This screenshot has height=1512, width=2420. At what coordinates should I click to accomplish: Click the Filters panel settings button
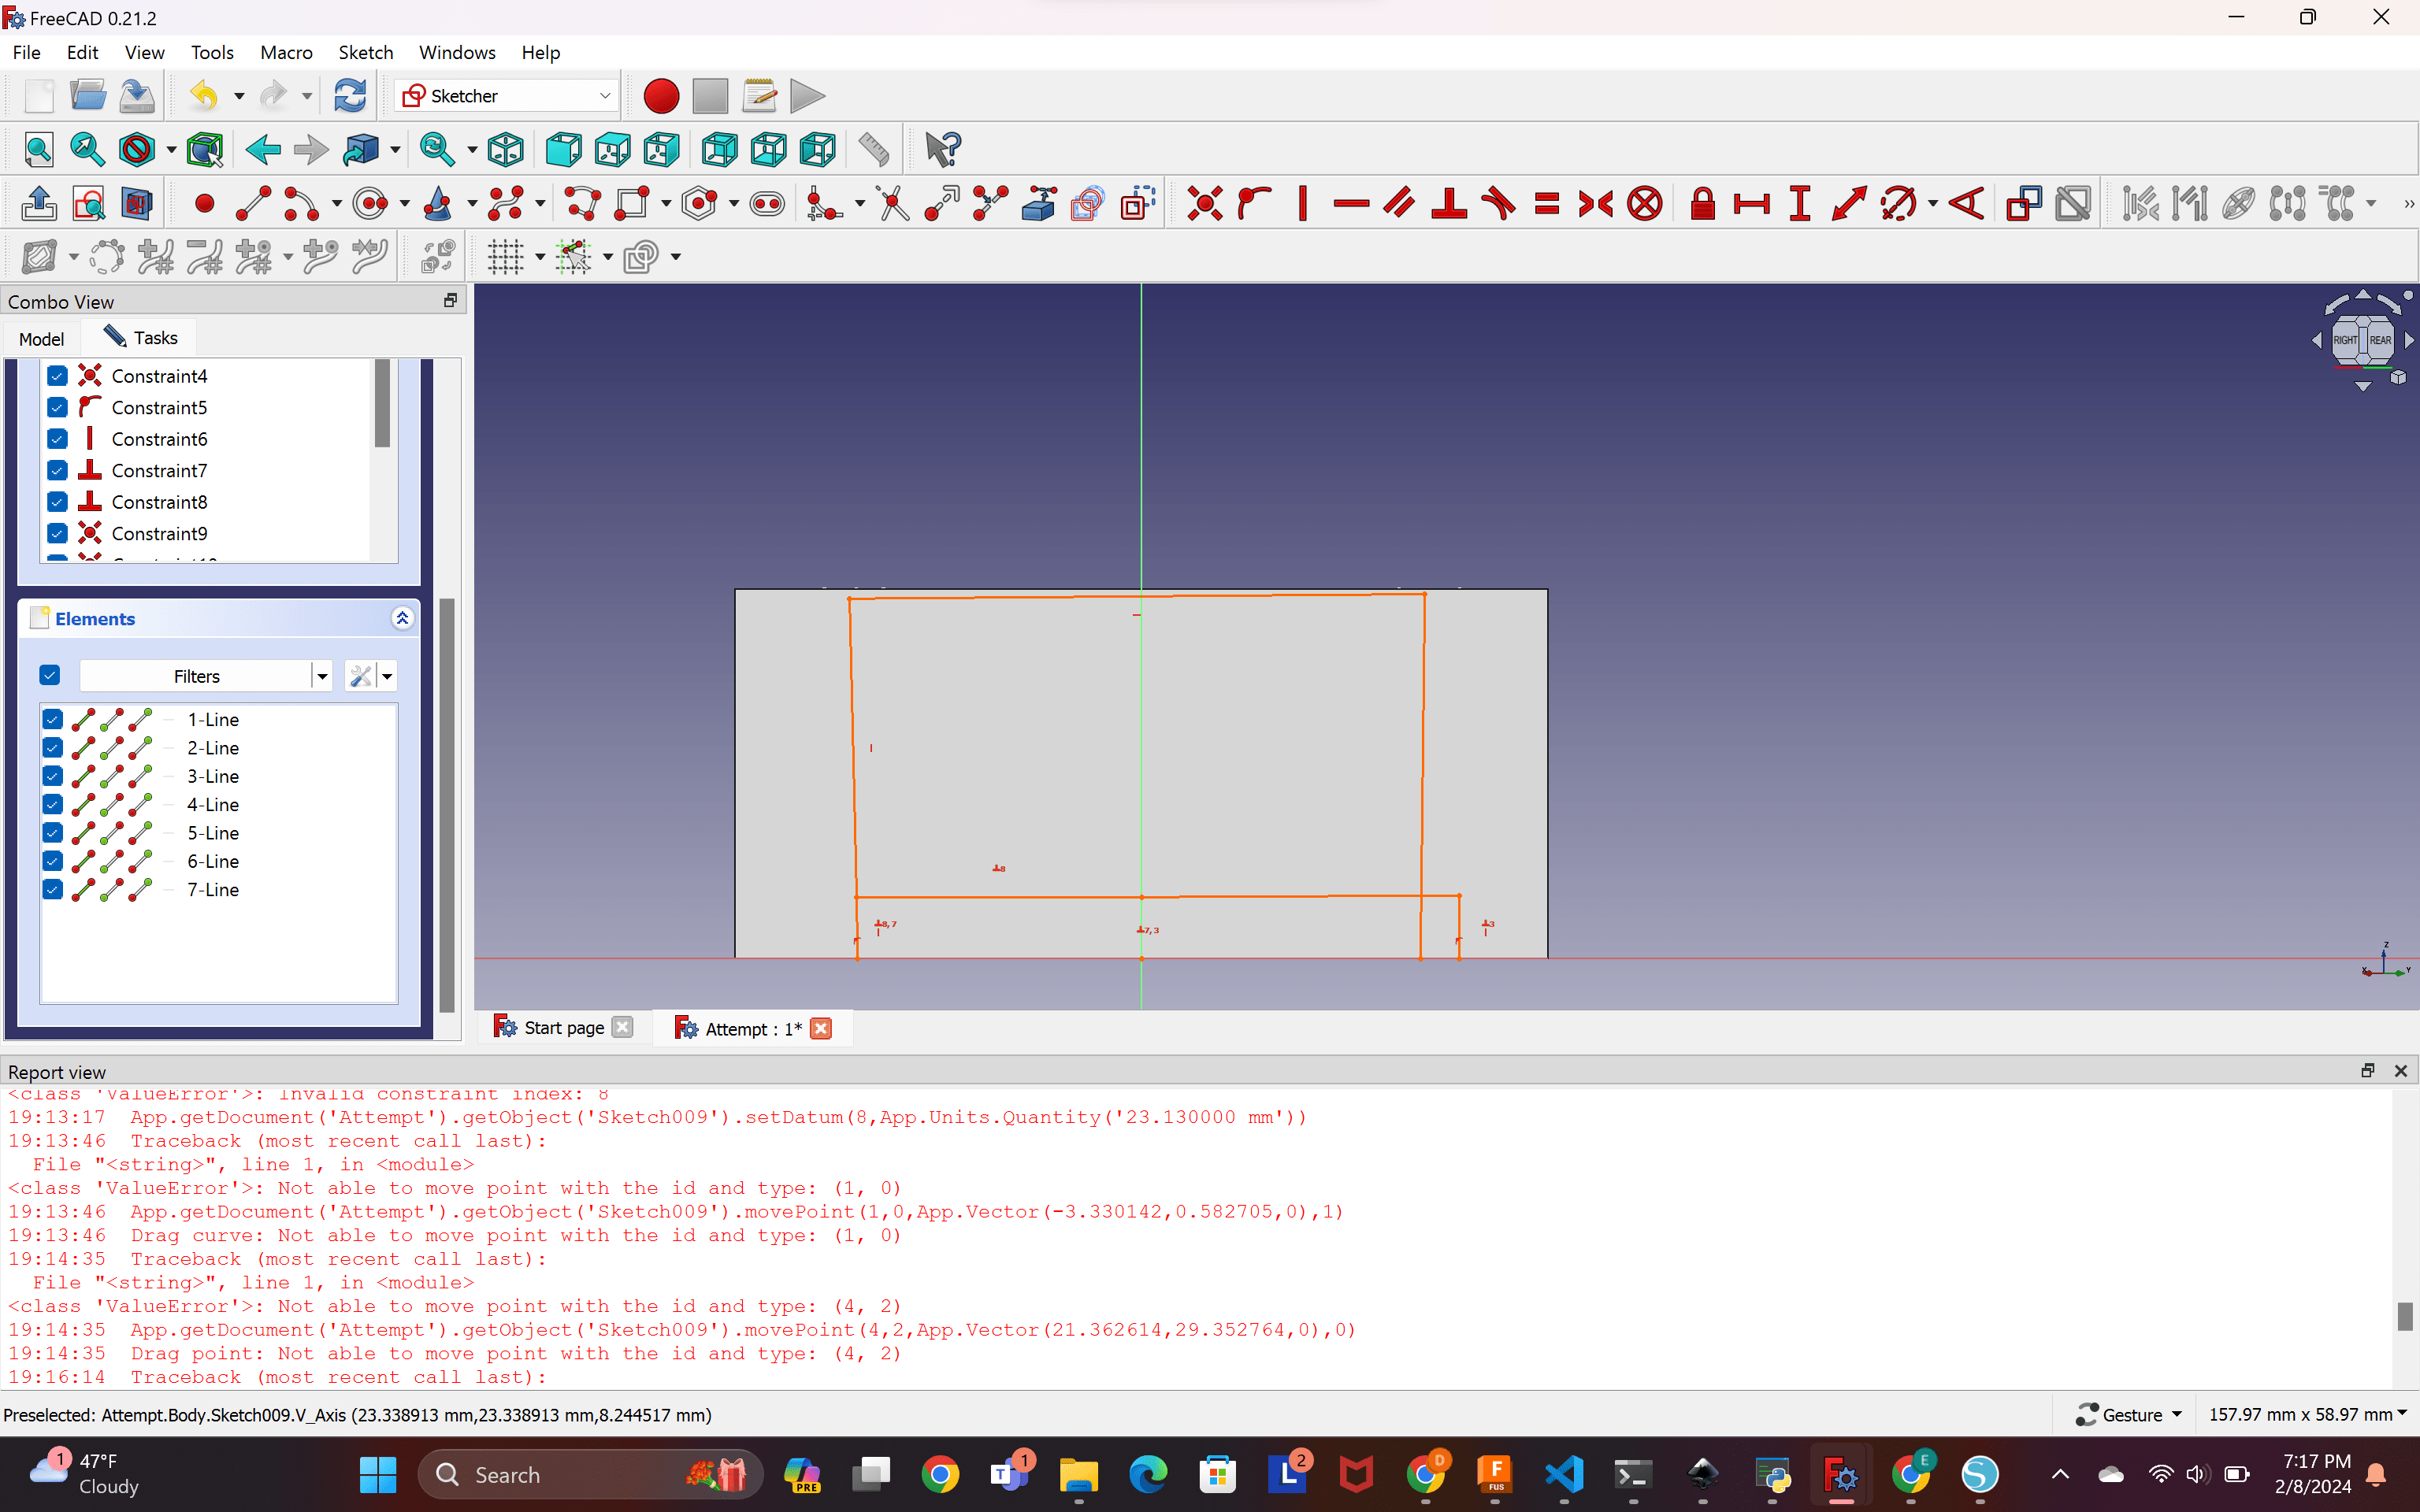pyautogui.click(x=359, y=676)
